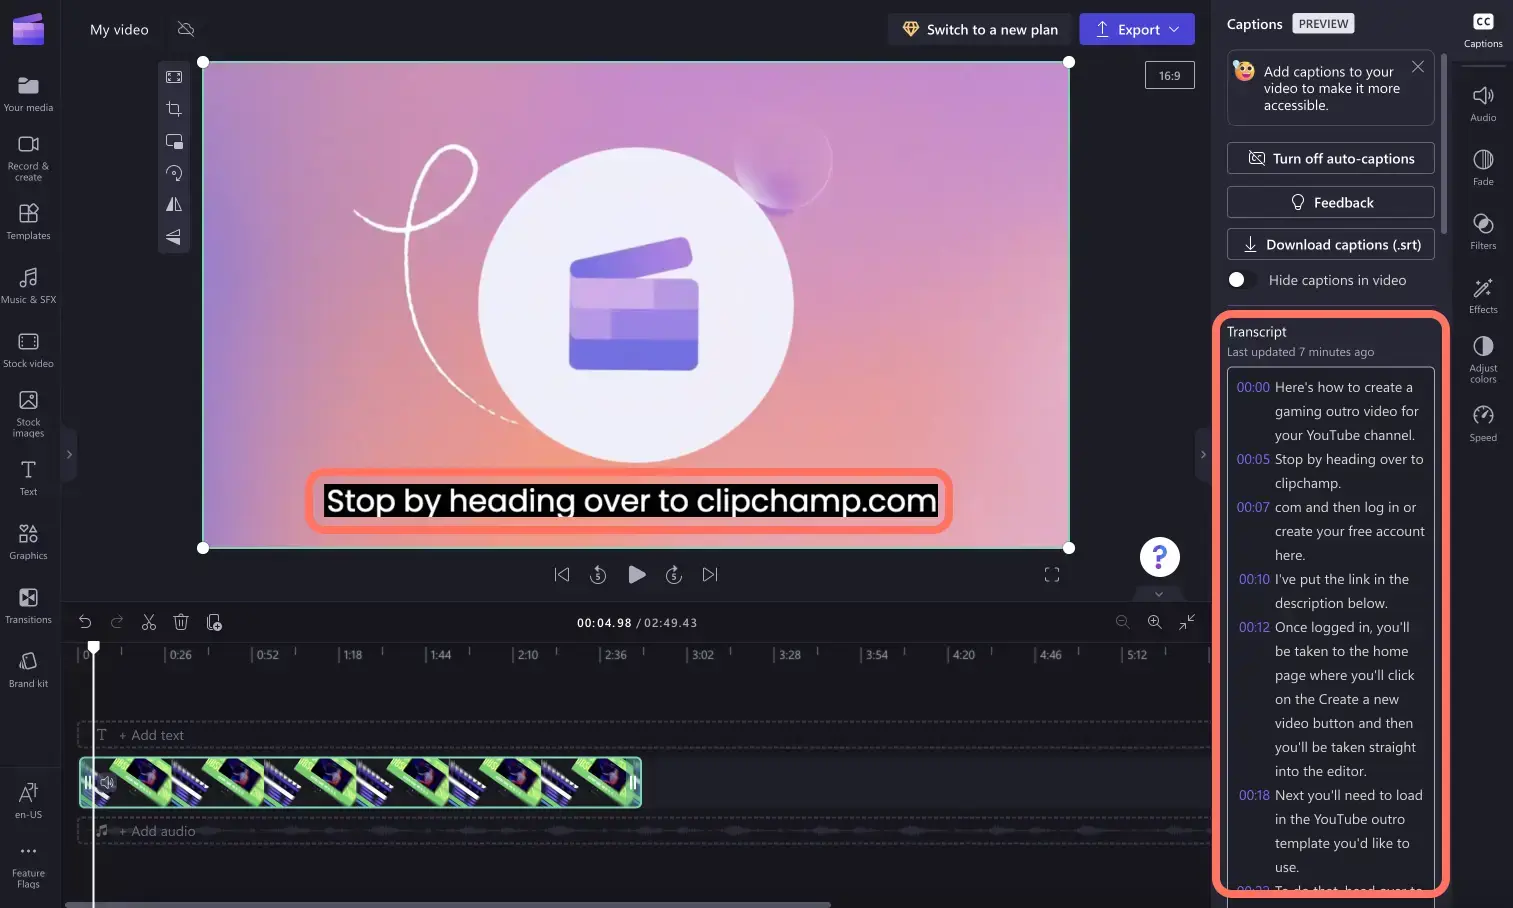Open the Effects panel on the right

1483,293
